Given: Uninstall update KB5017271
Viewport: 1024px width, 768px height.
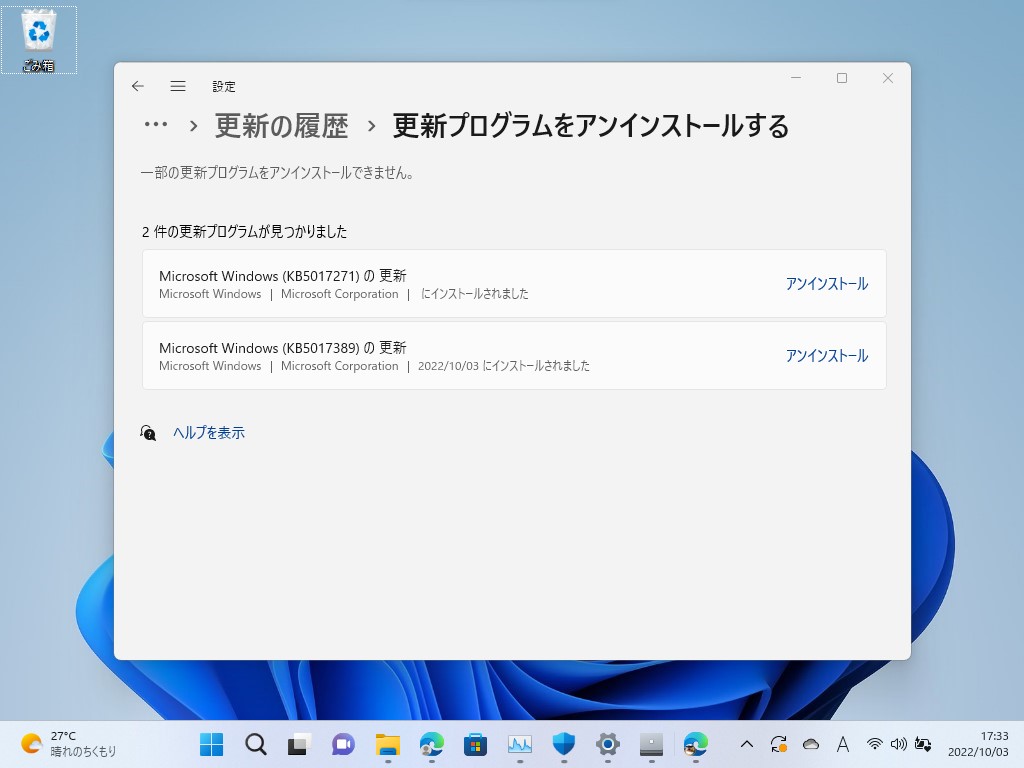Looking at the screenshot, I should click(827, 283).
